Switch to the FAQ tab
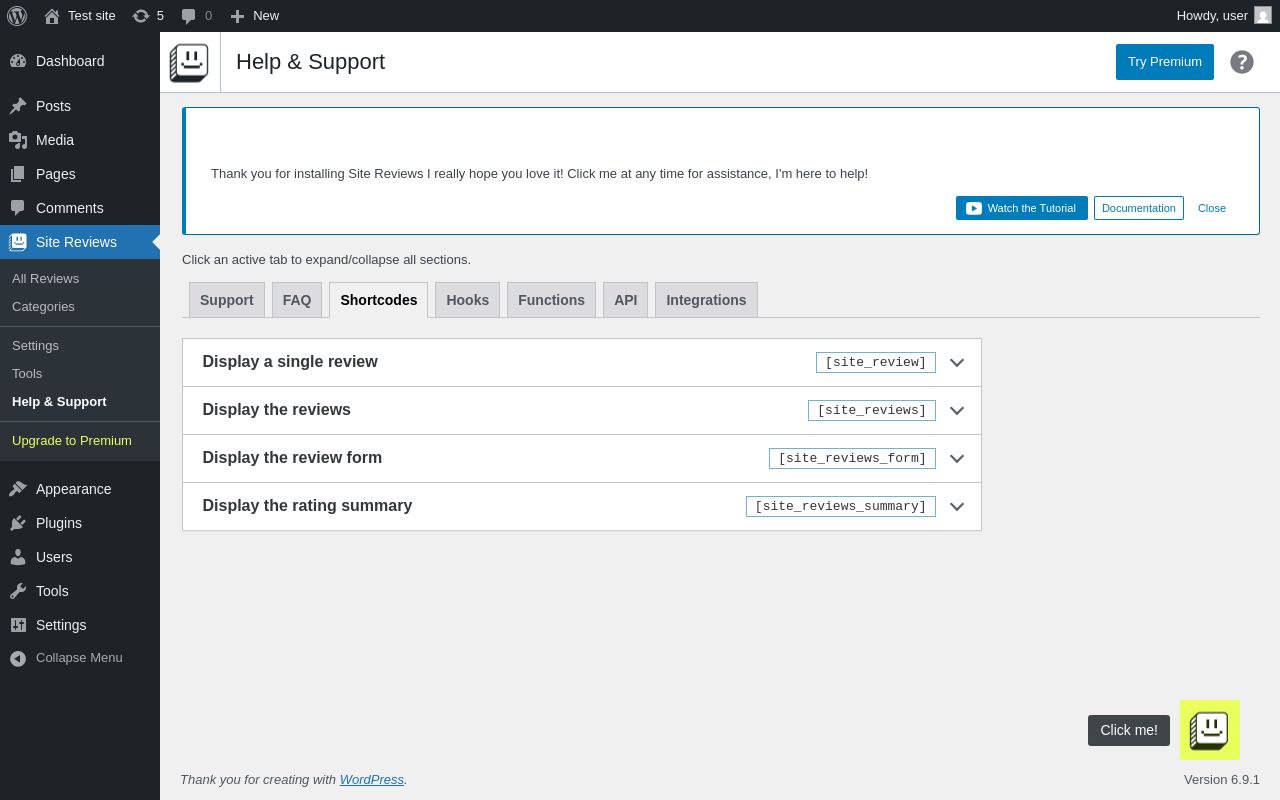 pyautogui.click(x=297, y=300)
